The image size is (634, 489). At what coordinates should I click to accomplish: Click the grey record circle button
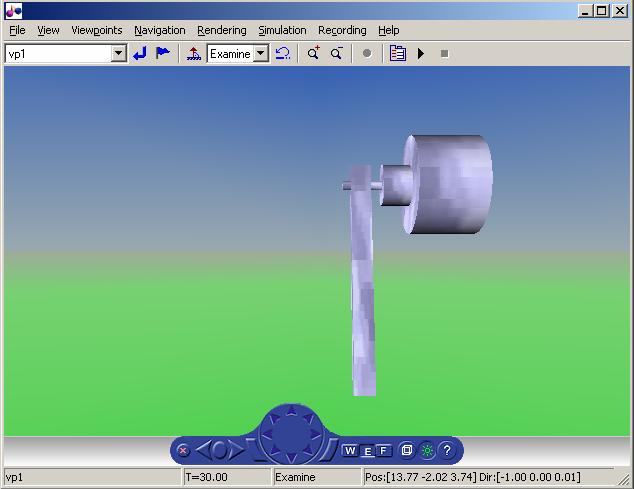click(367, 53)
